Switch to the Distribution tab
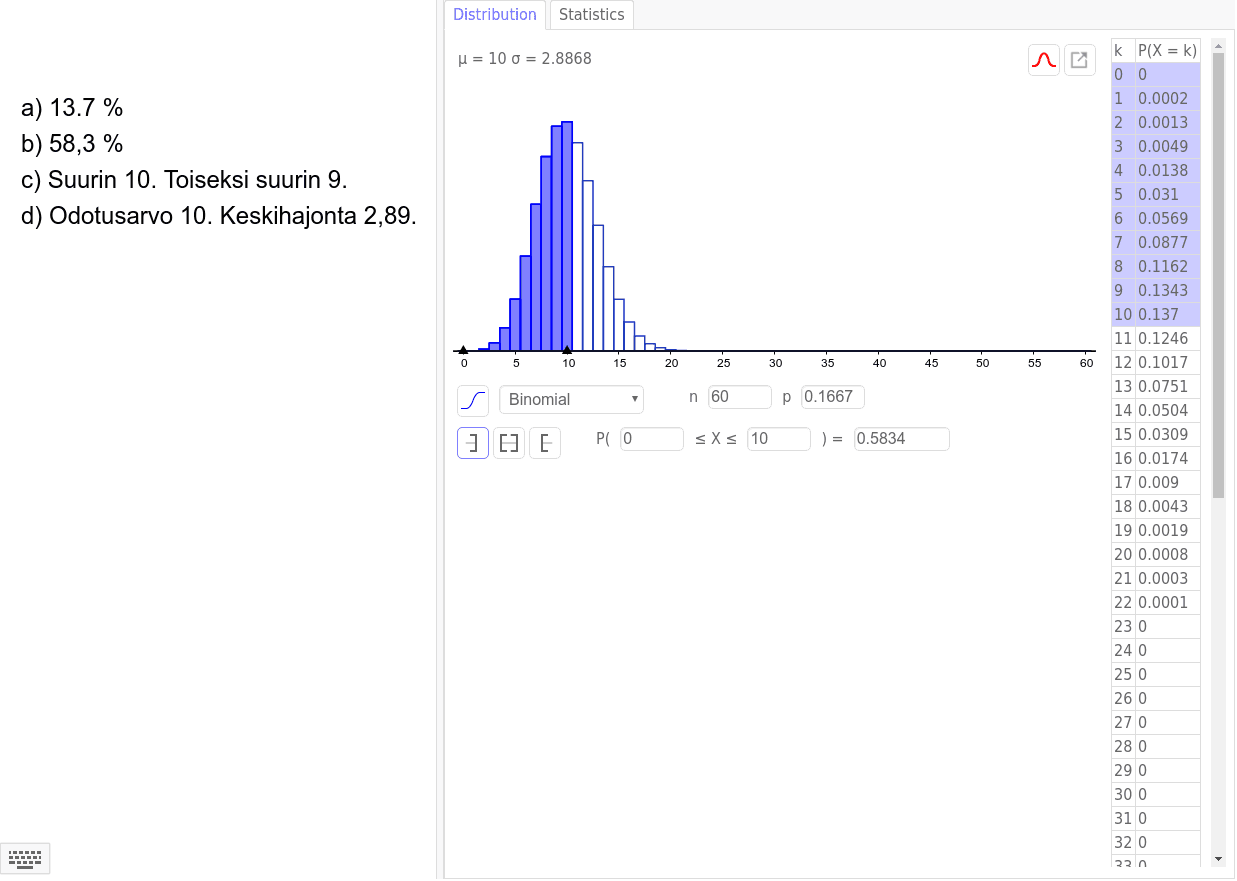The height and width of the screenshot is (881, 1237). [x=495, y=15]
